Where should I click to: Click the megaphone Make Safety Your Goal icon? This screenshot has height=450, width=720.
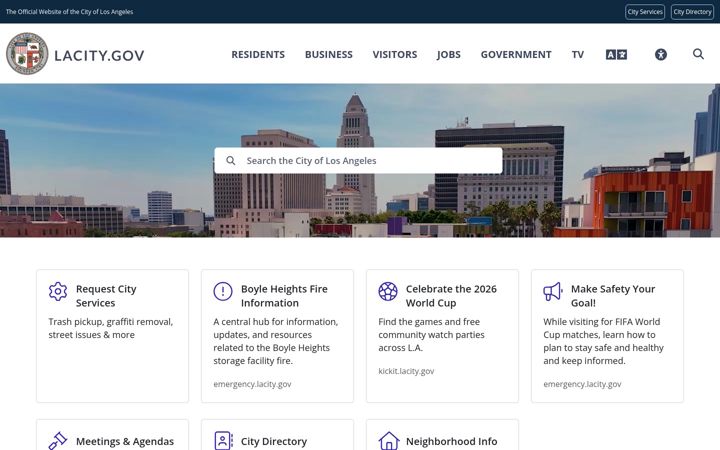click(x=553, y=292)
